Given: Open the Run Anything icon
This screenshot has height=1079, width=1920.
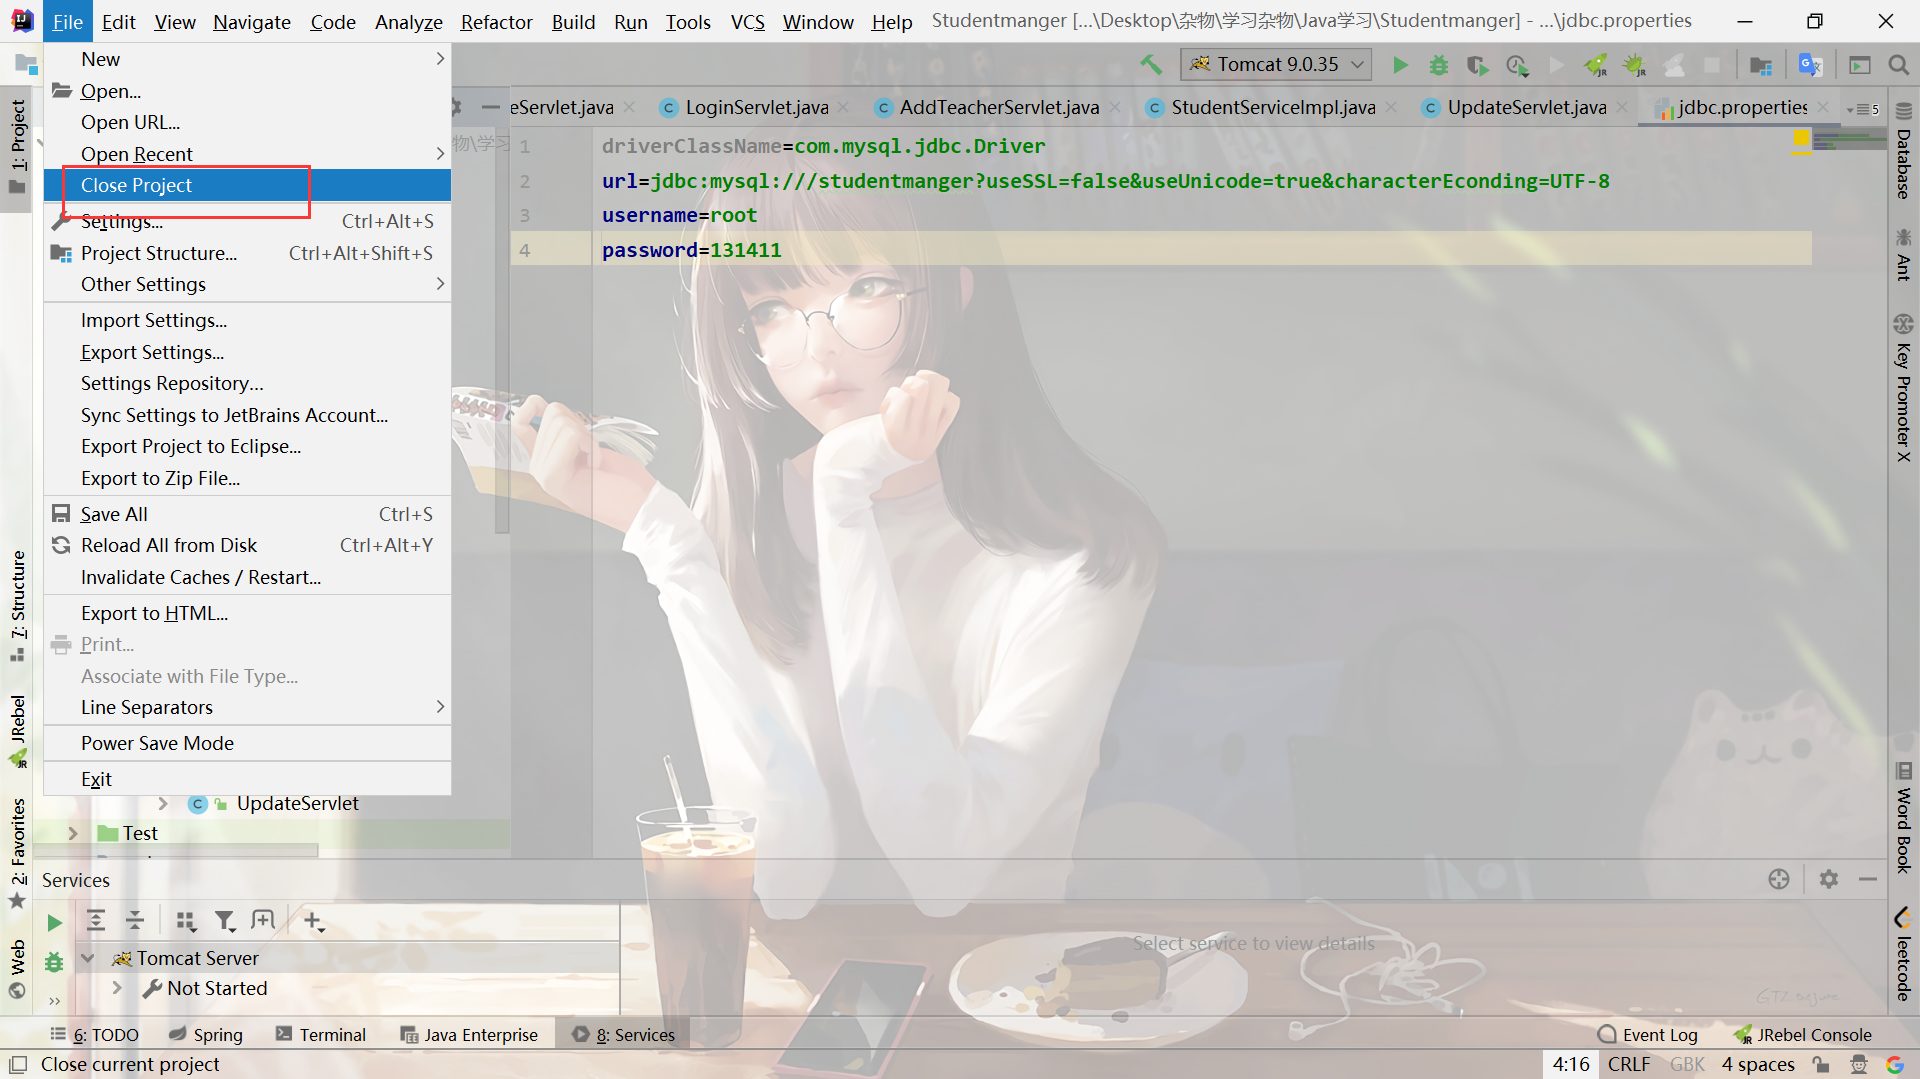Looking at the screenshot, I should 1860,65.
